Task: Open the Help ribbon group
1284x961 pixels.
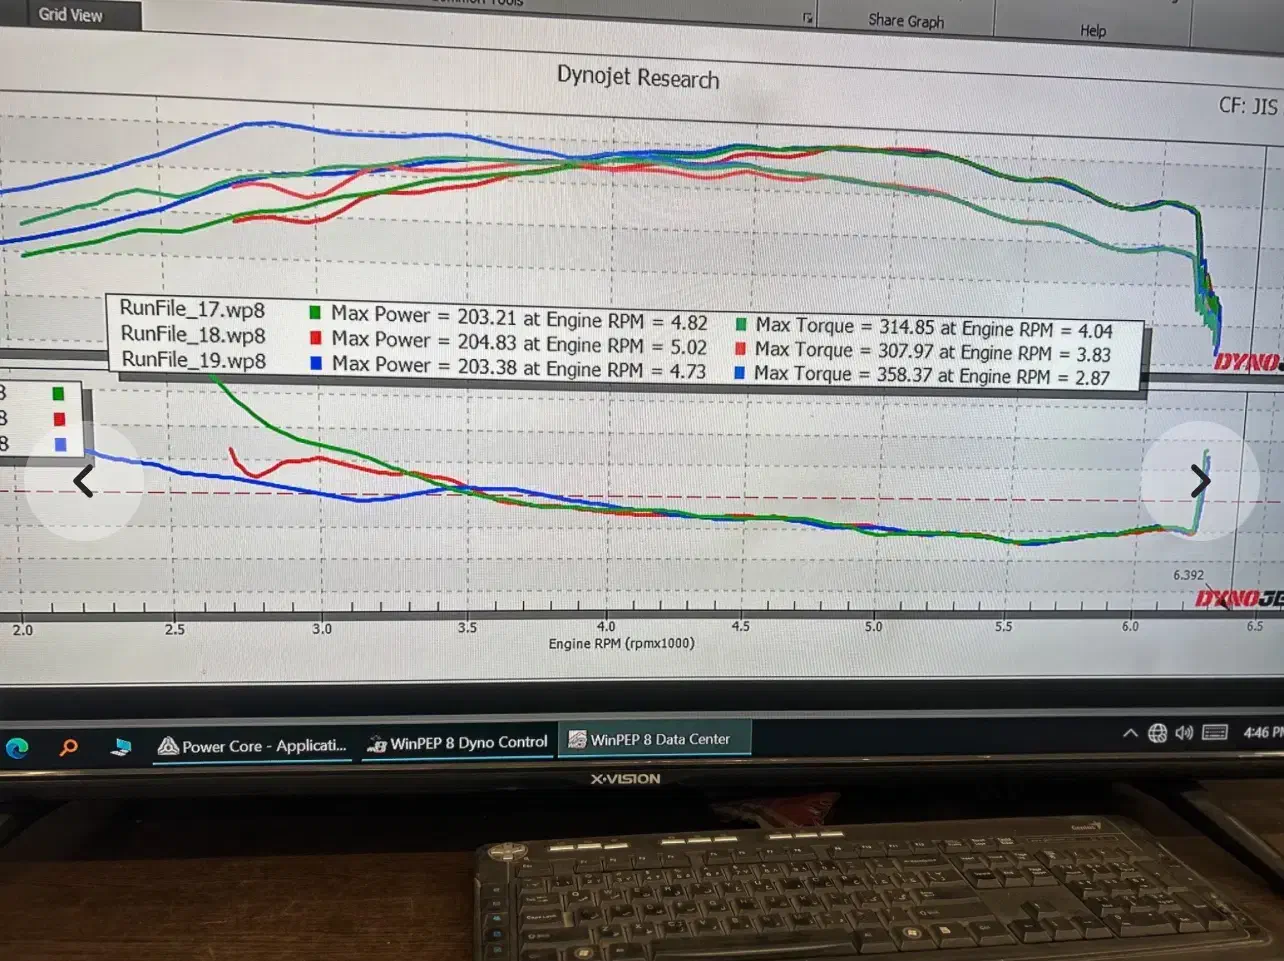Action: coord(1093,31)
